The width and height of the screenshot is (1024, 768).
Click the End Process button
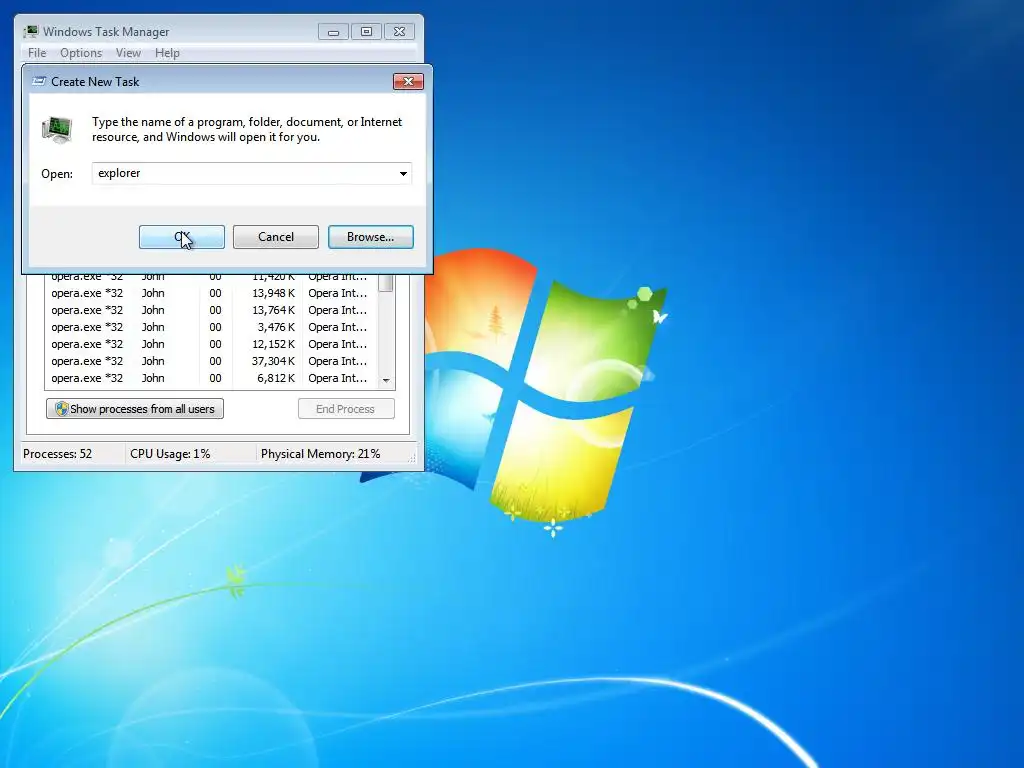tap(346, 409)
